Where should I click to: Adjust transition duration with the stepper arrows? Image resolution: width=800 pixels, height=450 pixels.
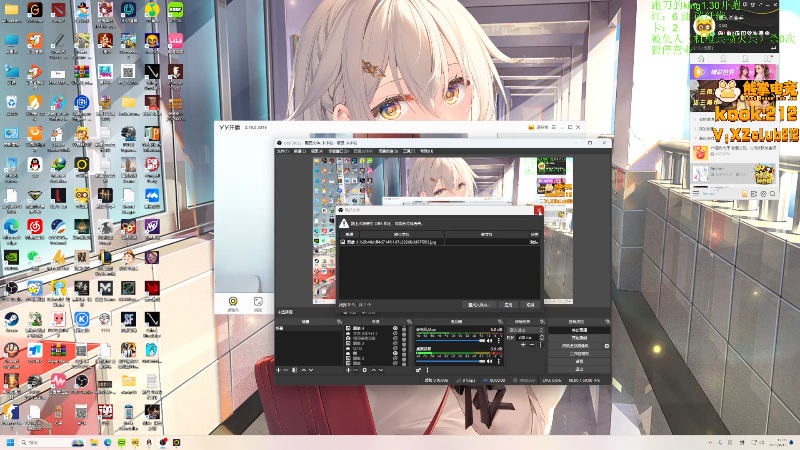point(542,337)
